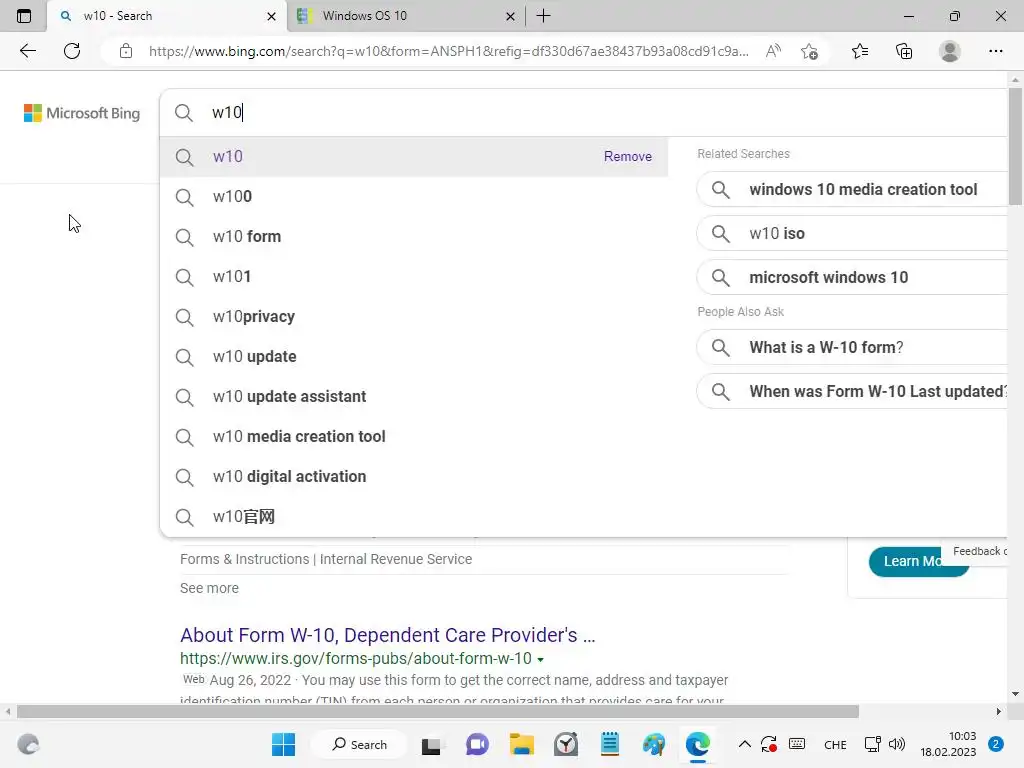Click the Microsoft Bing logo
1024x768 pixels.
tap(82, 113)
